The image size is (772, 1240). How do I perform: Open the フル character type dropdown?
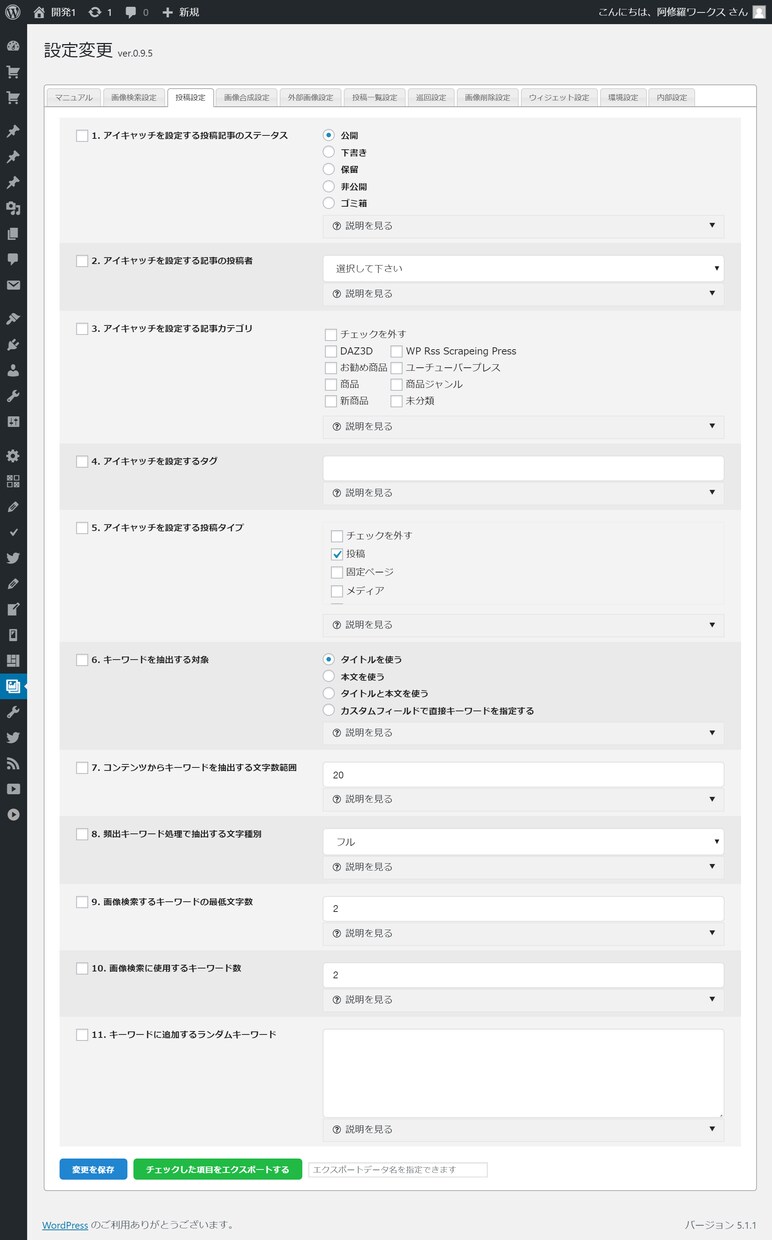tap(523, 842)
